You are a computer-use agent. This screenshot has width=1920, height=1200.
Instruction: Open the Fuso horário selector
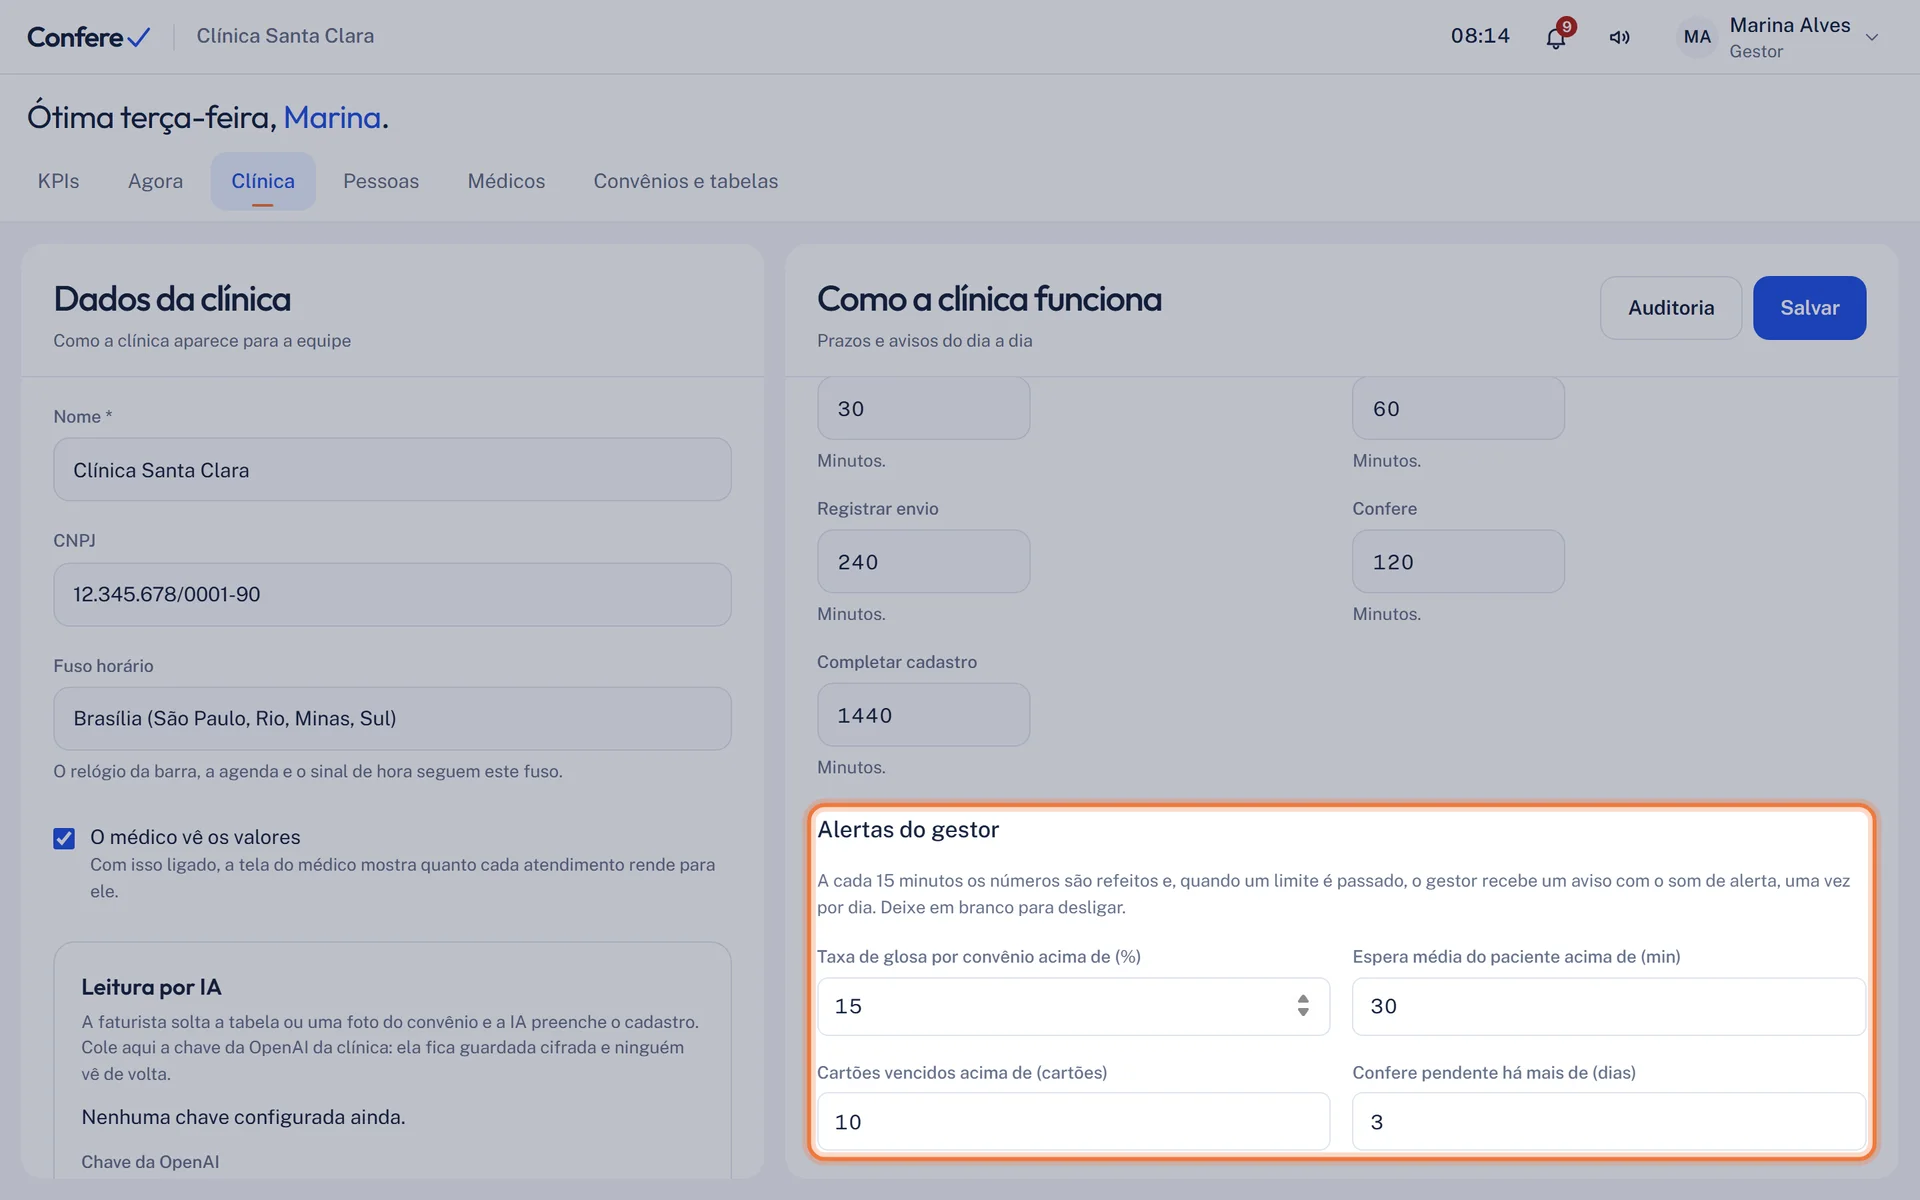pos(392,719)
